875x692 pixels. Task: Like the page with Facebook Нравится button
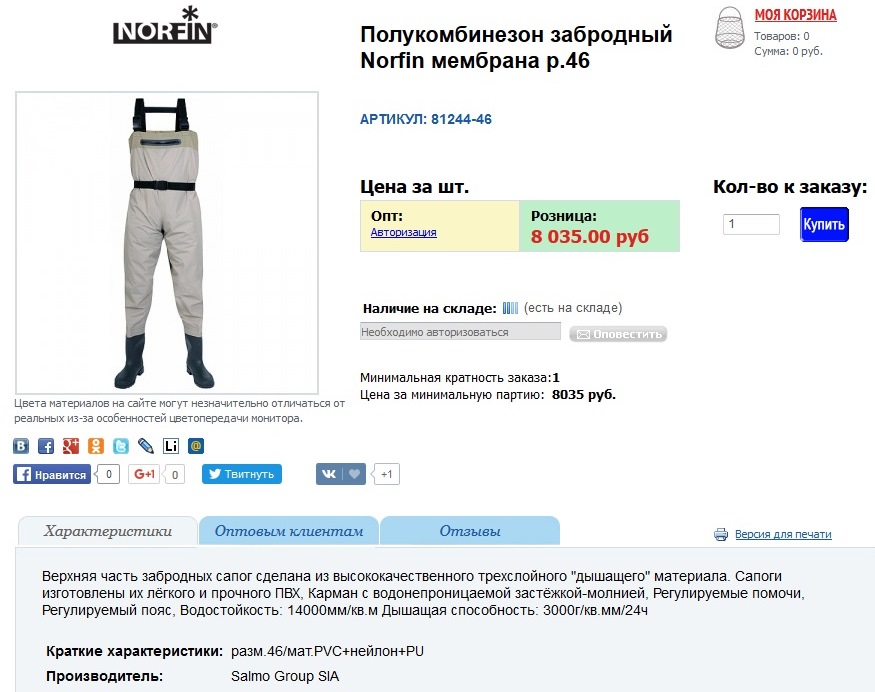pos(52,474)
